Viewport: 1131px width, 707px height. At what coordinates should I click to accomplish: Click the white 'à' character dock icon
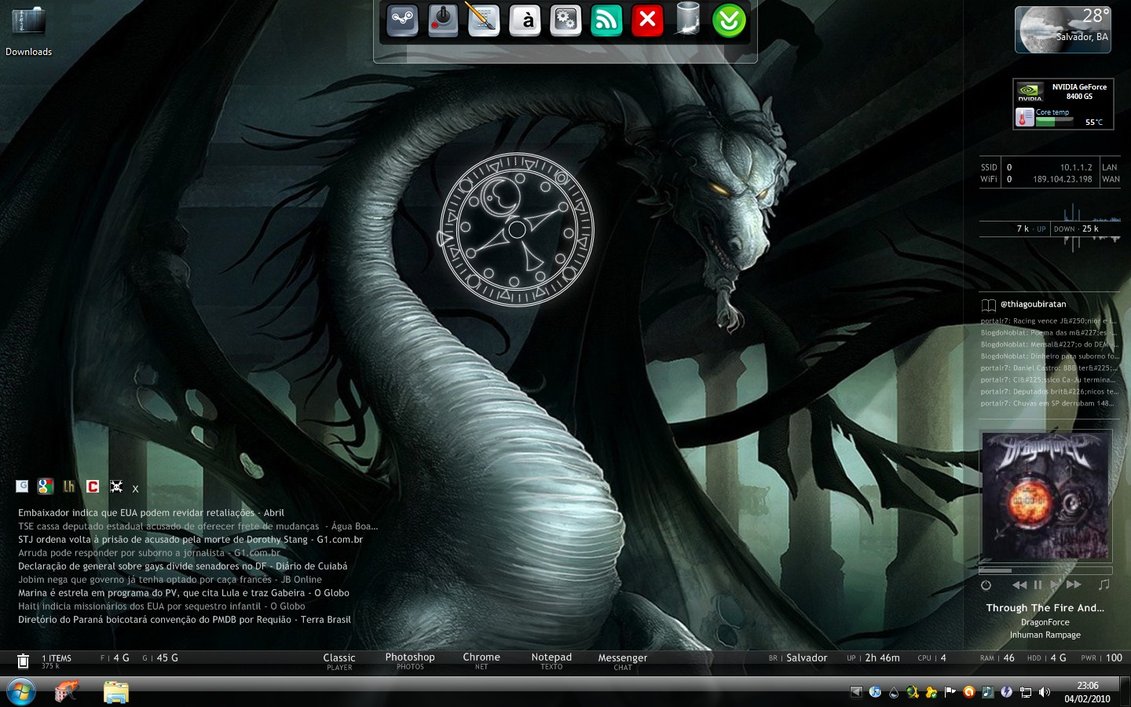[525, 20]
